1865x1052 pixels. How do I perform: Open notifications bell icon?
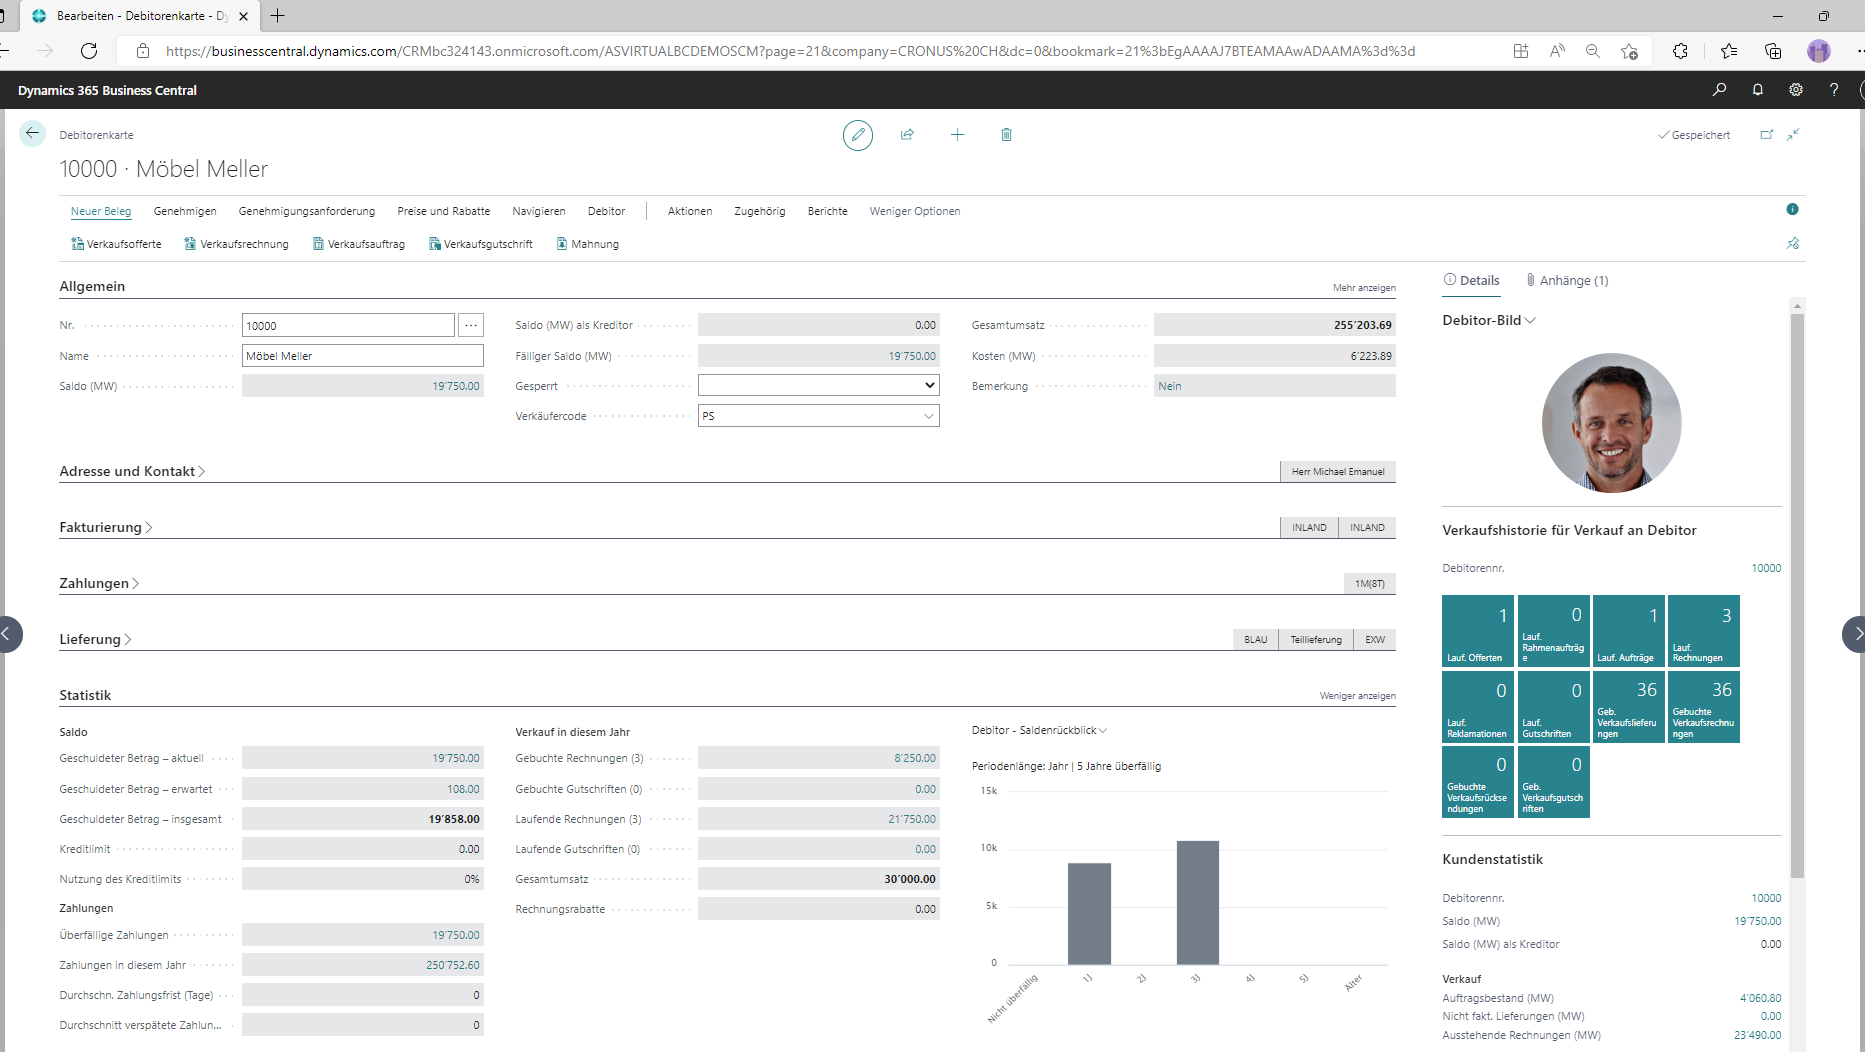(1757, 90)
